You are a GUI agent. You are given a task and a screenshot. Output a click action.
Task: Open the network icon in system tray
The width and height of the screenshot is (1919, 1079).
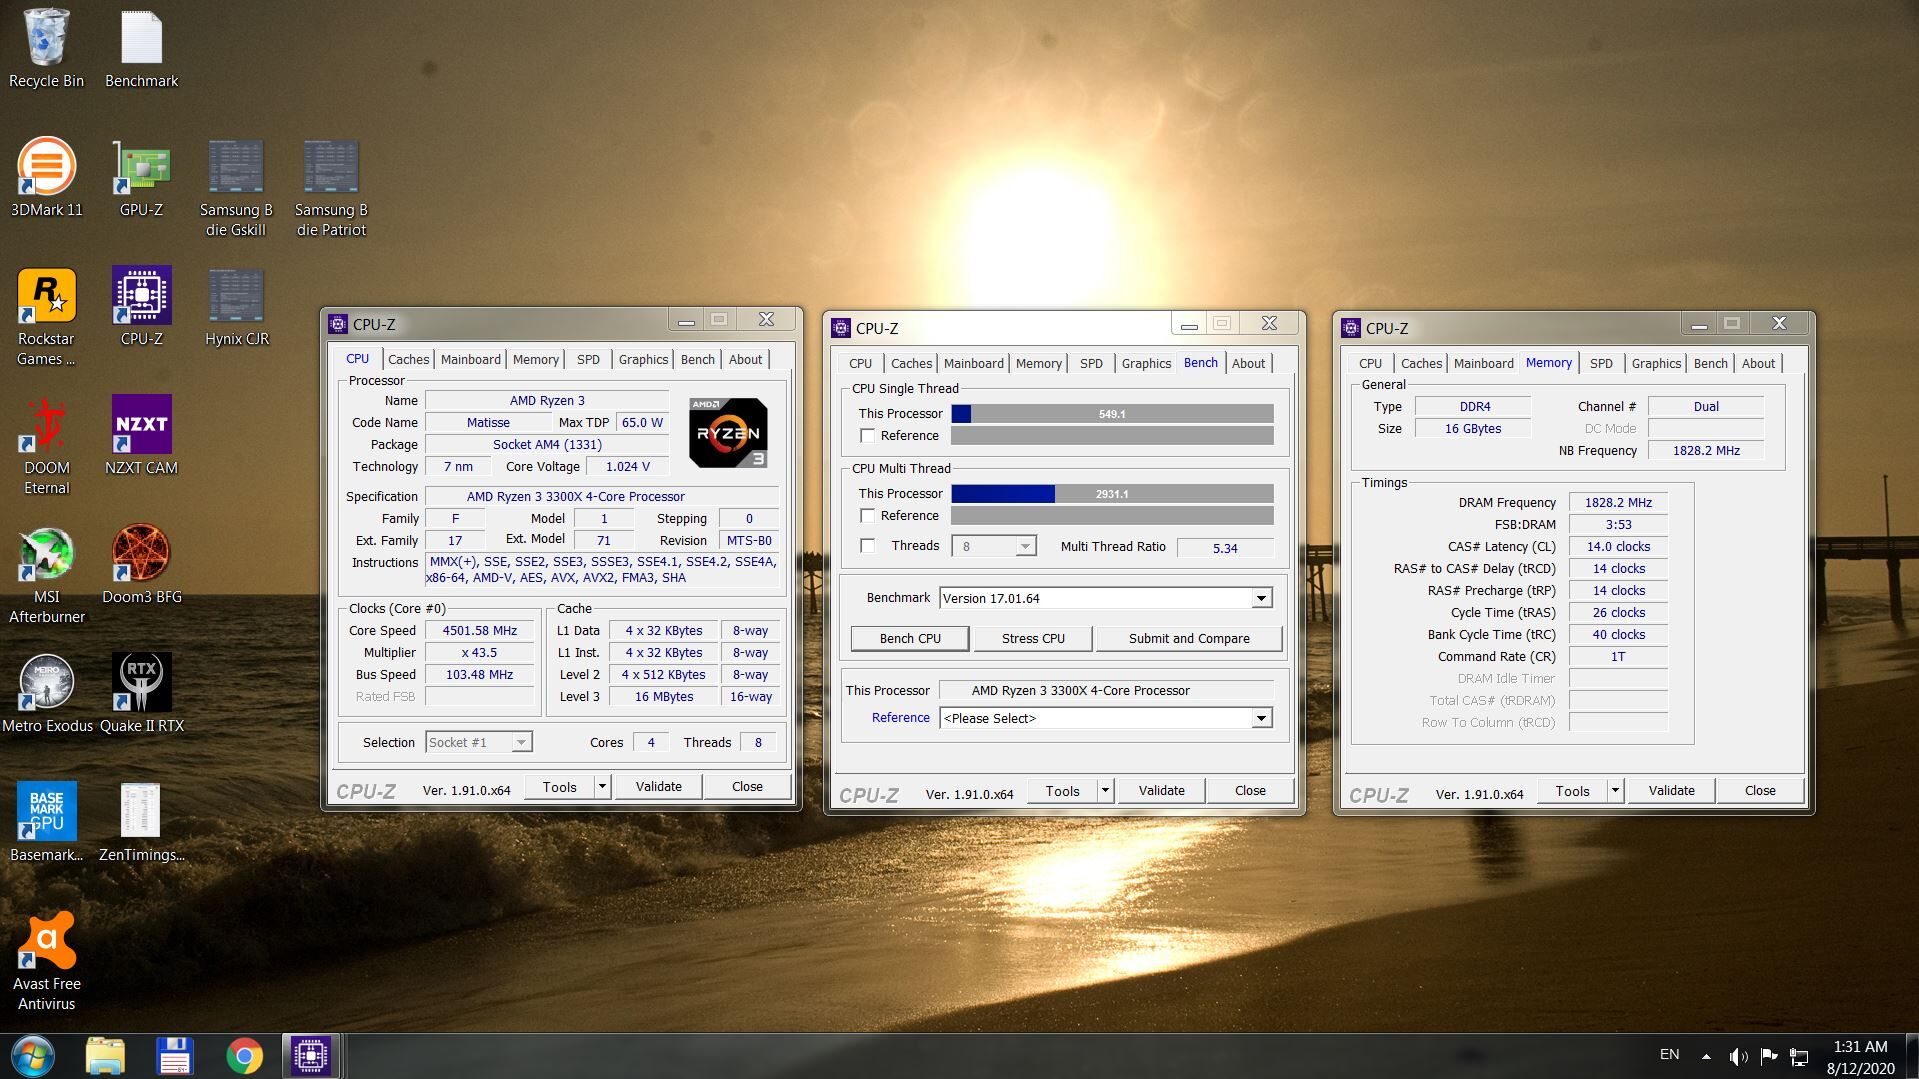click(x=1799, y=1056)
